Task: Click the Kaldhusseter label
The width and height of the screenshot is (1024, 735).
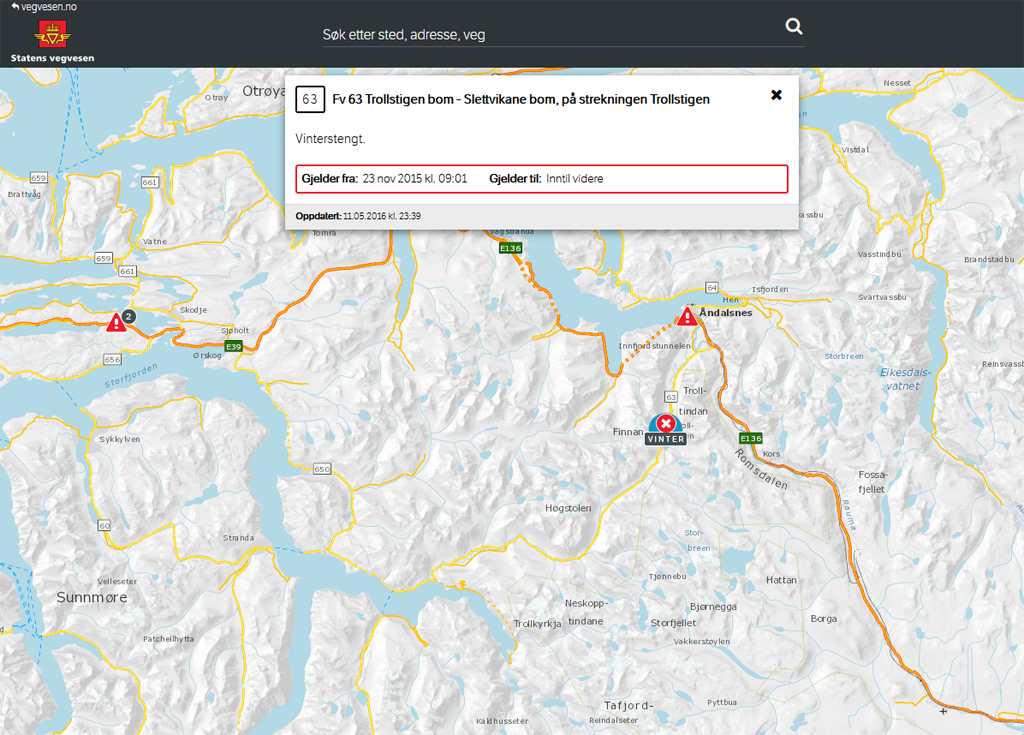Action: 502,721
